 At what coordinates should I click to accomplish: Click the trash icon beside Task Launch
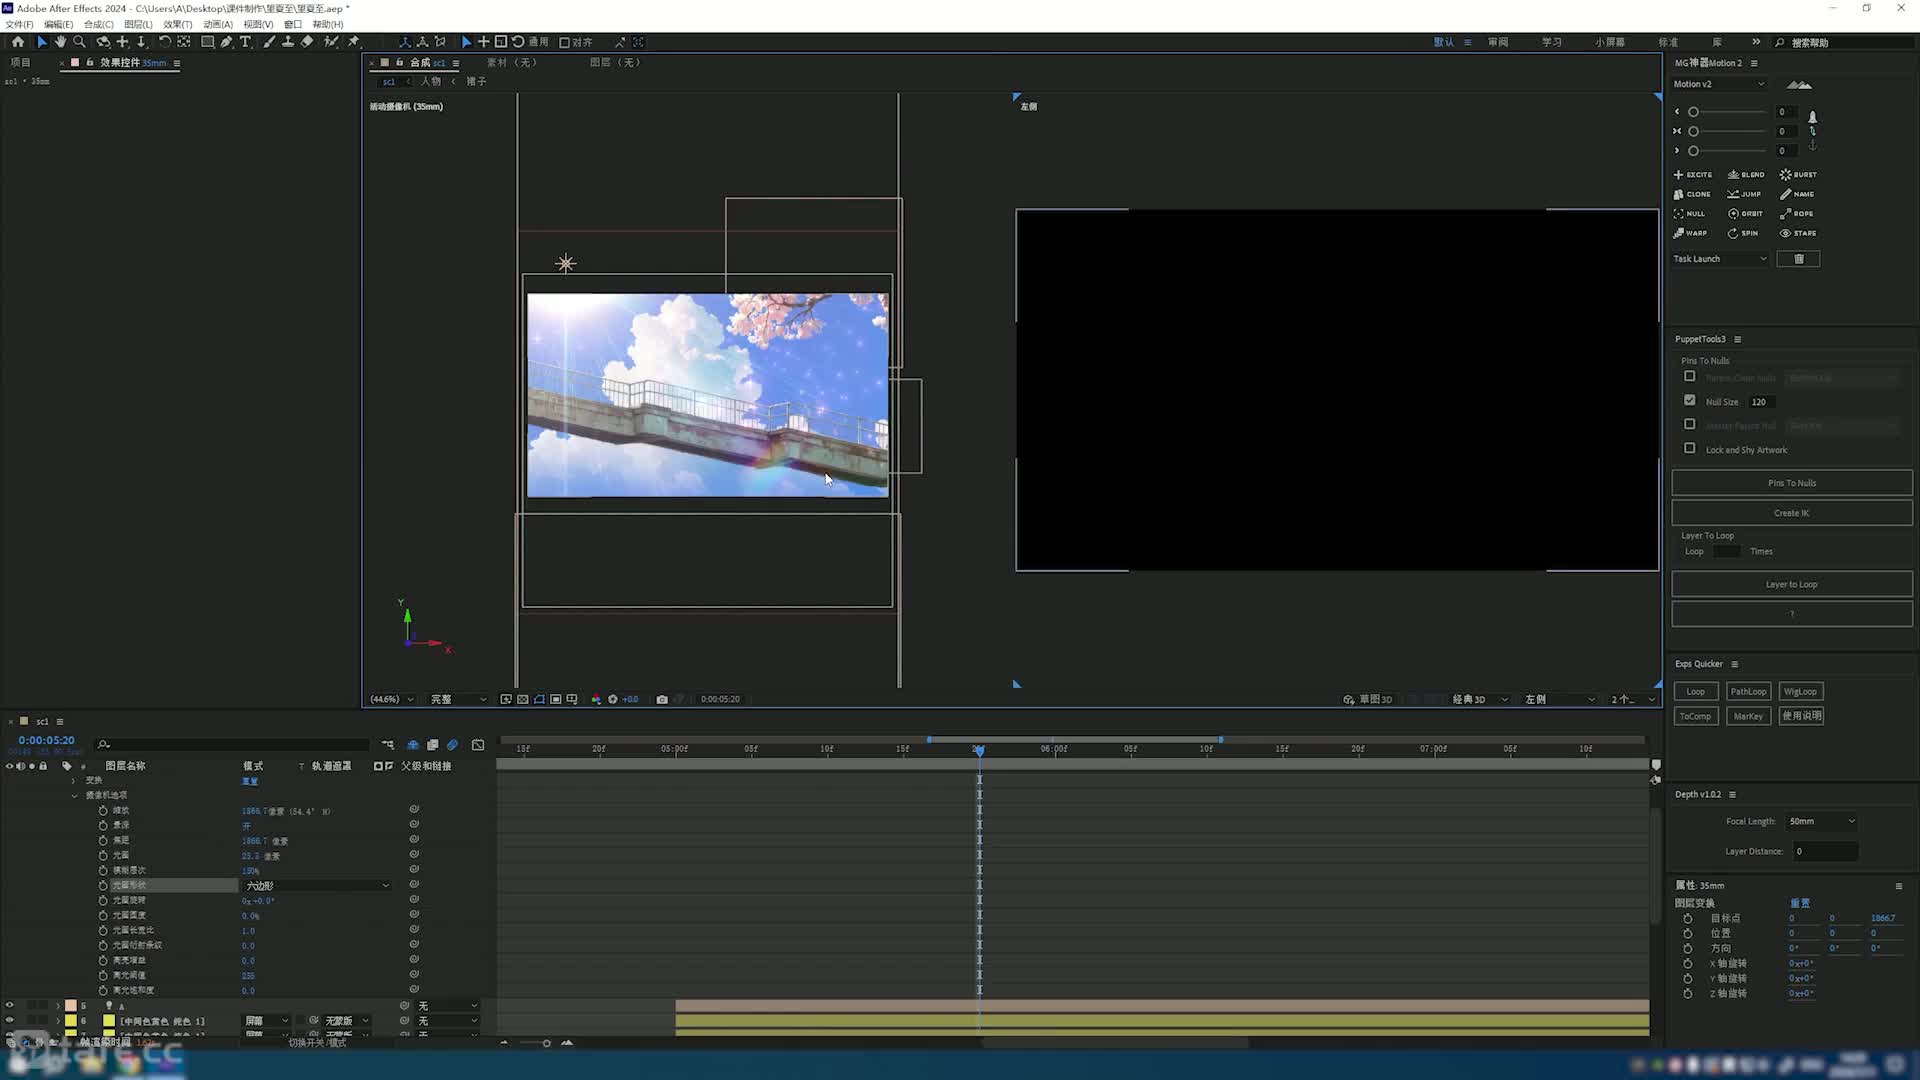pos(1798,259)
